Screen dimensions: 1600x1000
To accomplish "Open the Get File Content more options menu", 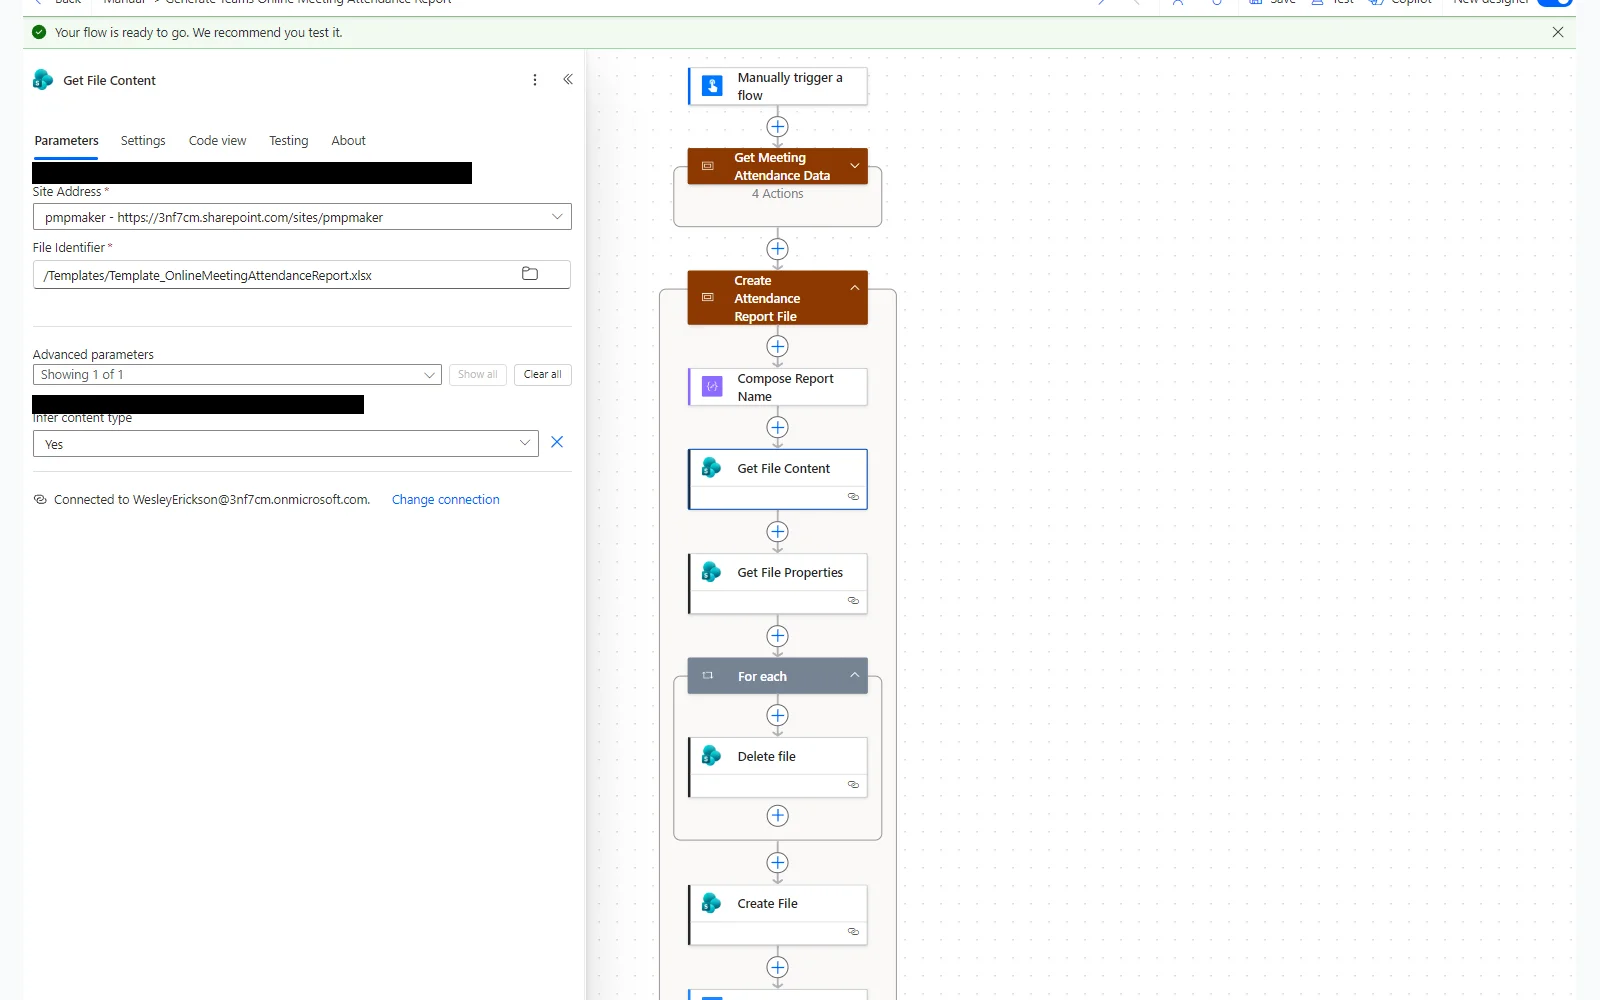I will pyautogui.click(x=535, y=80).
